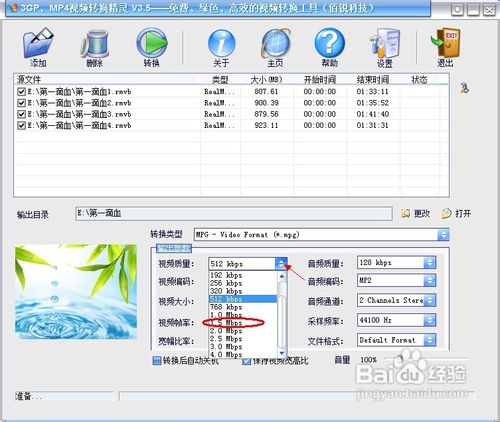
Task: Click the bottom conversion progress bar
Action: click(x=297, y=396)
